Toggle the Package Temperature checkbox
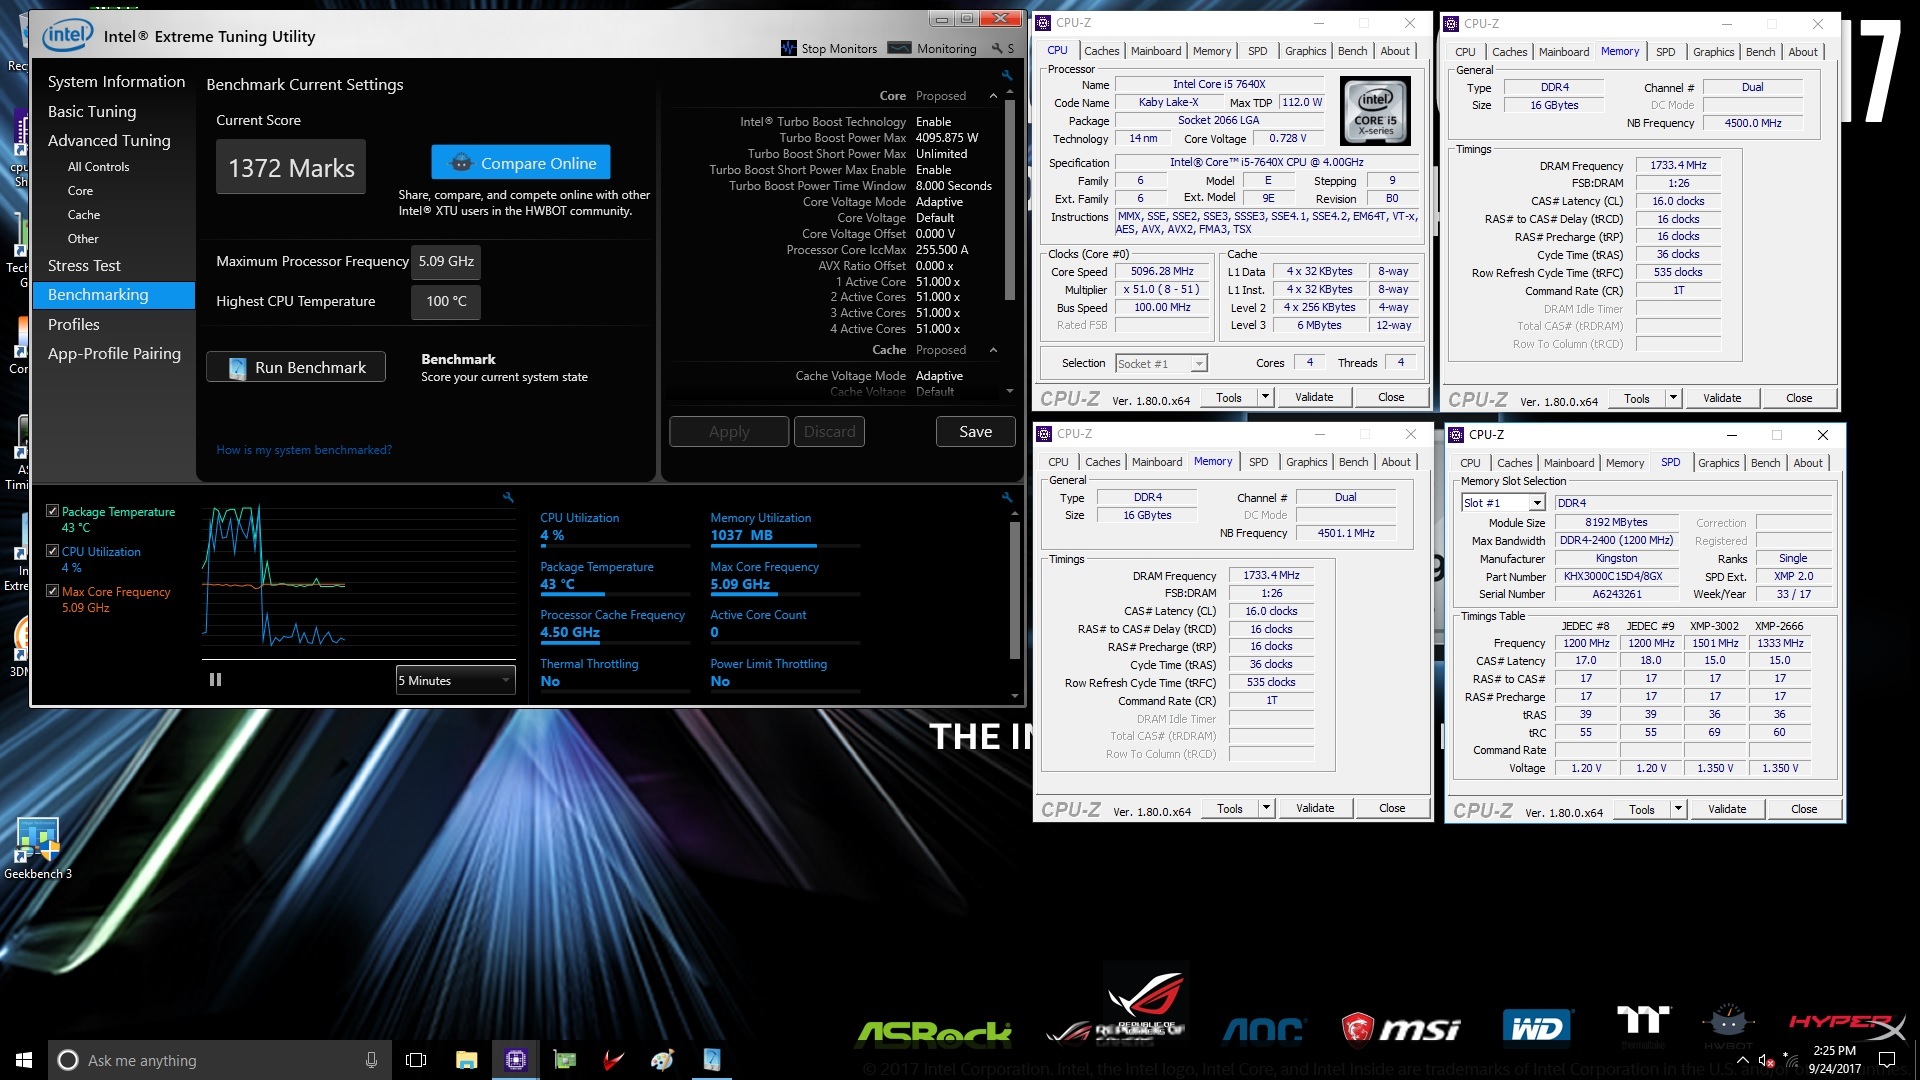1920x1080 pixels. pos(53,511)
